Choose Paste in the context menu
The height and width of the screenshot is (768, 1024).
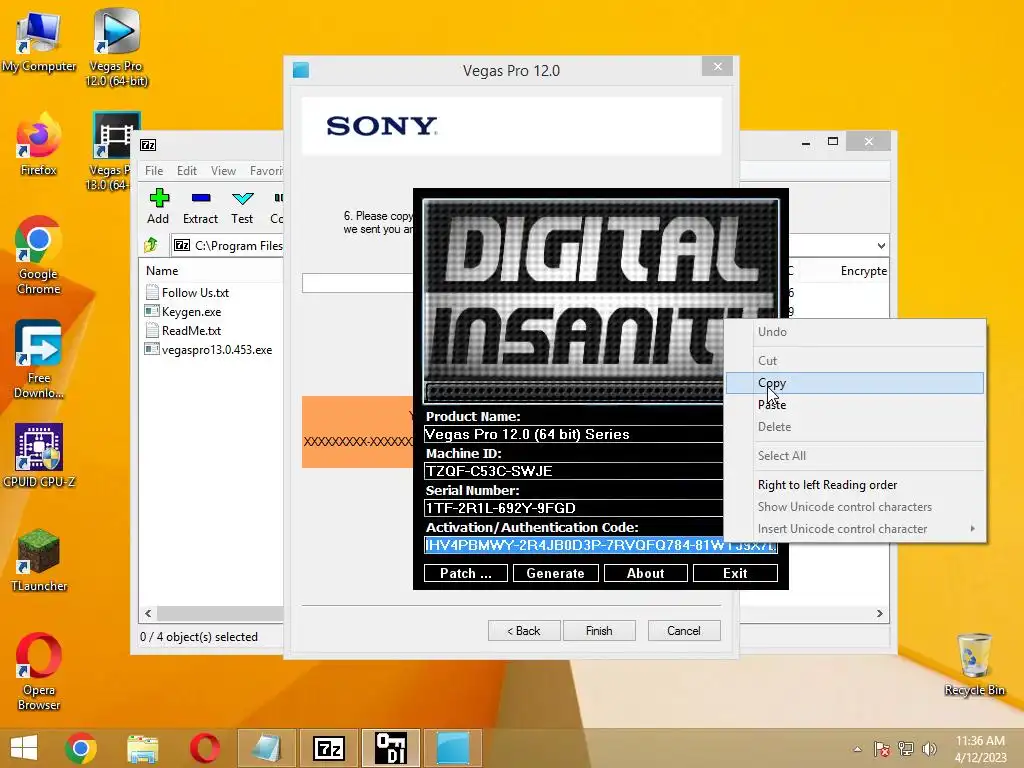pos(854,405)
